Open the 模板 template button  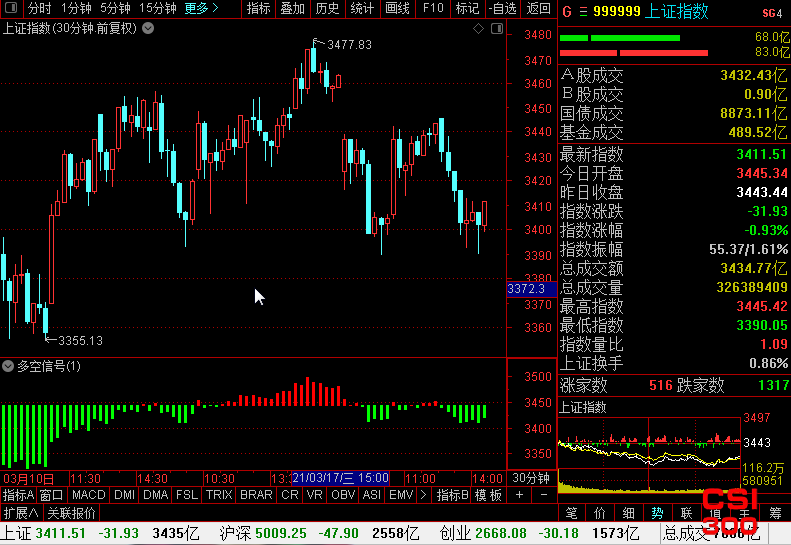(x=488, y=495)
